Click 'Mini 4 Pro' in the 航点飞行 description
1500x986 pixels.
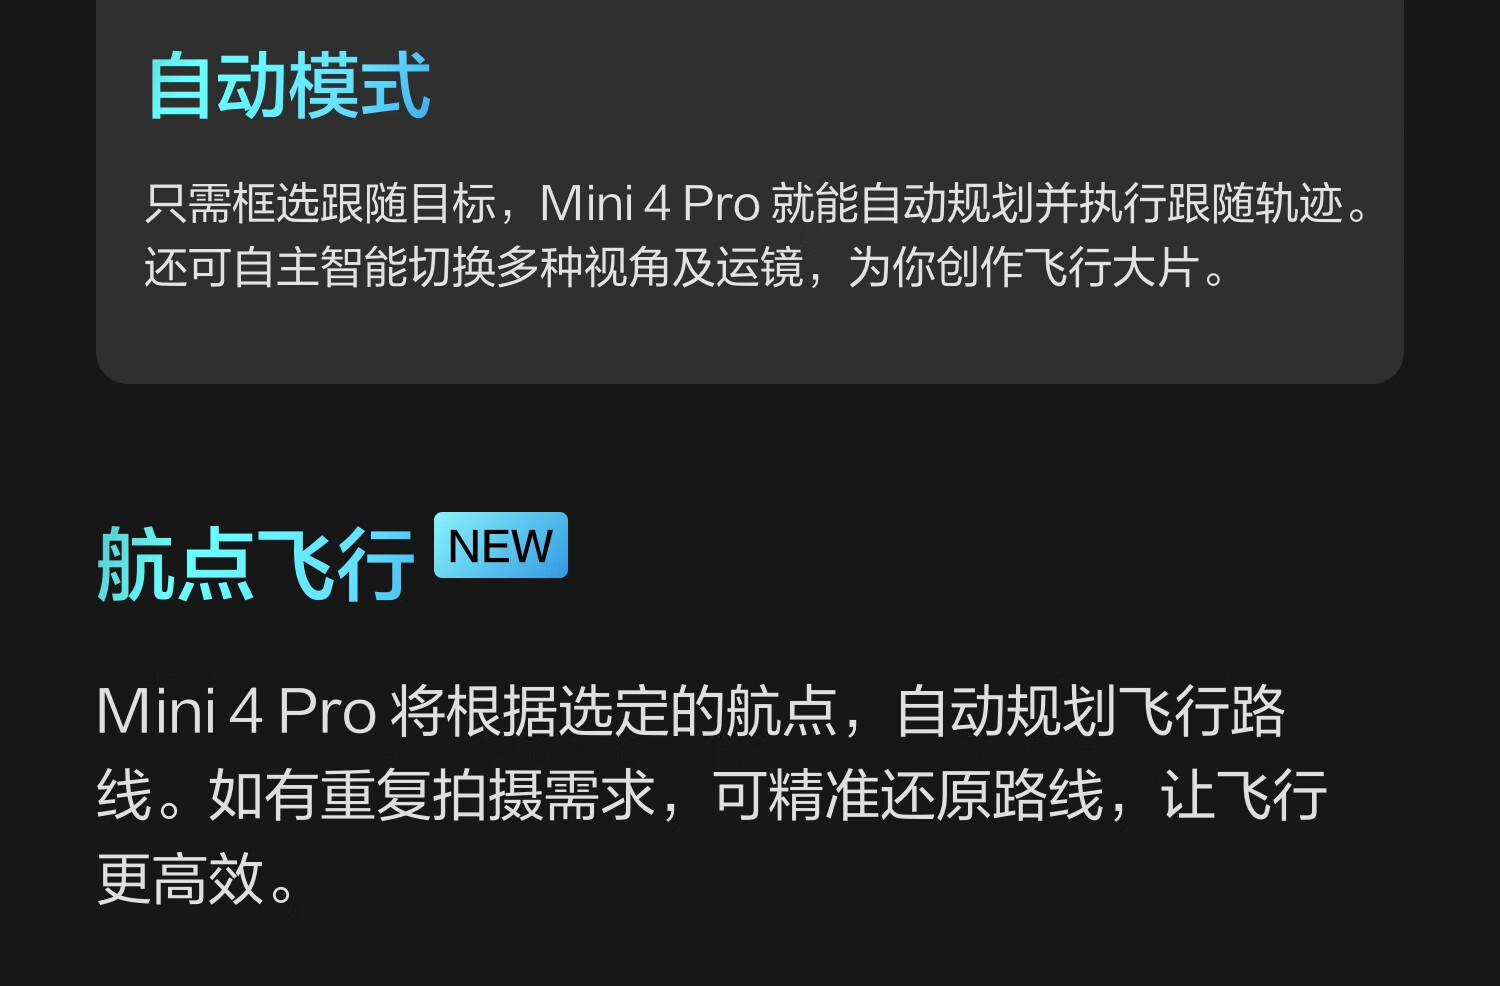[236, 712]
